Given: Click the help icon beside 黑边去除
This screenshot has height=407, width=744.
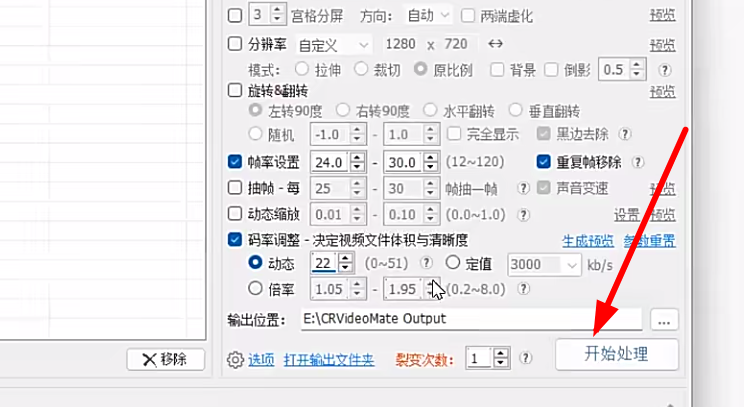Looking at the screenshot, I should (625, 134).
